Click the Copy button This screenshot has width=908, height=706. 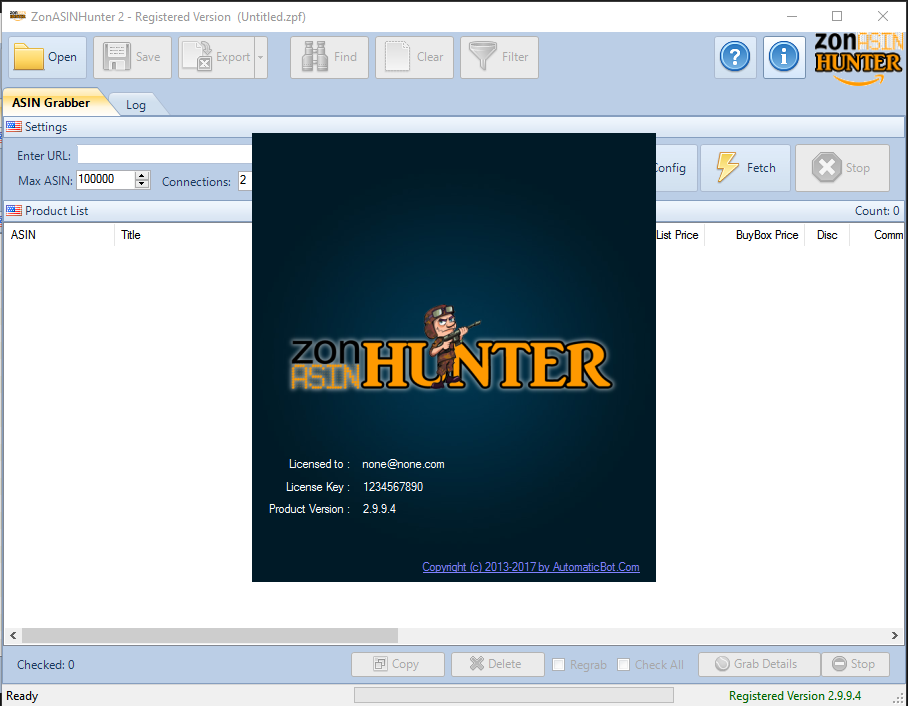click(398, 664)
